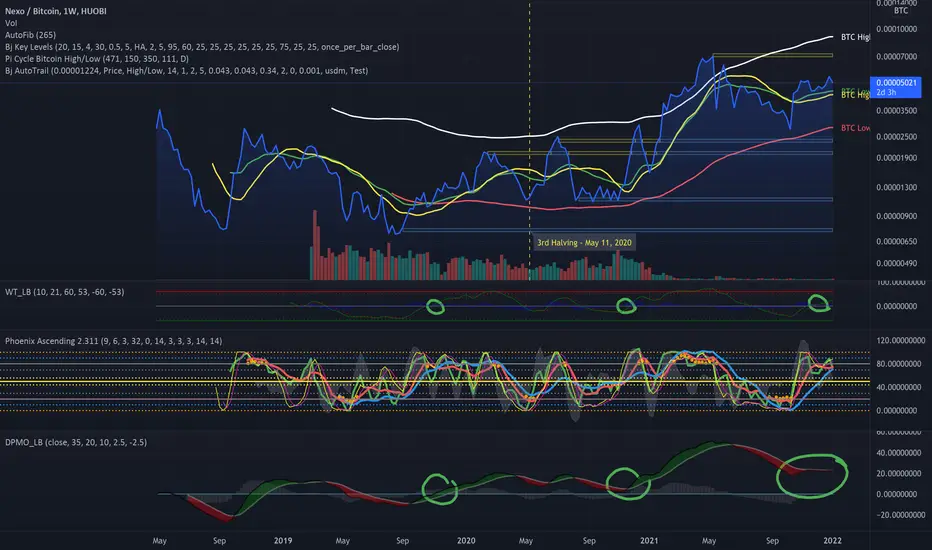Click the WT_LB indicator pane legend

[65, 292]
